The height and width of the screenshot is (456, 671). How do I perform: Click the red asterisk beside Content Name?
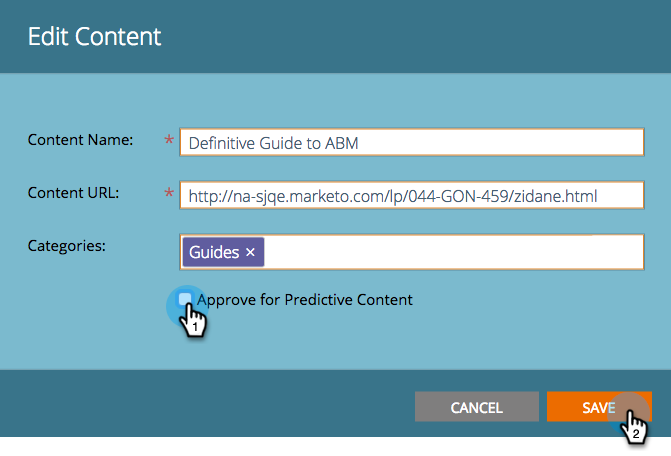pyautogui.click(x=169, y=140)
